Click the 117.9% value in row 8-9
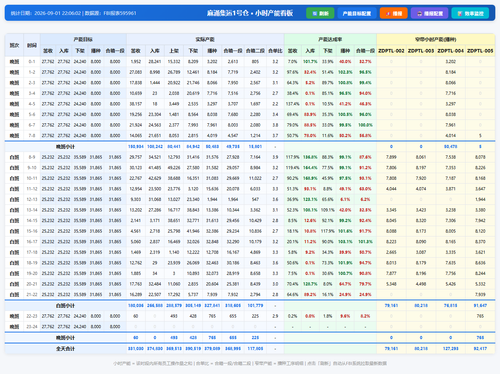The height and width of the screenshot is (374, 500). pos(292,157)
